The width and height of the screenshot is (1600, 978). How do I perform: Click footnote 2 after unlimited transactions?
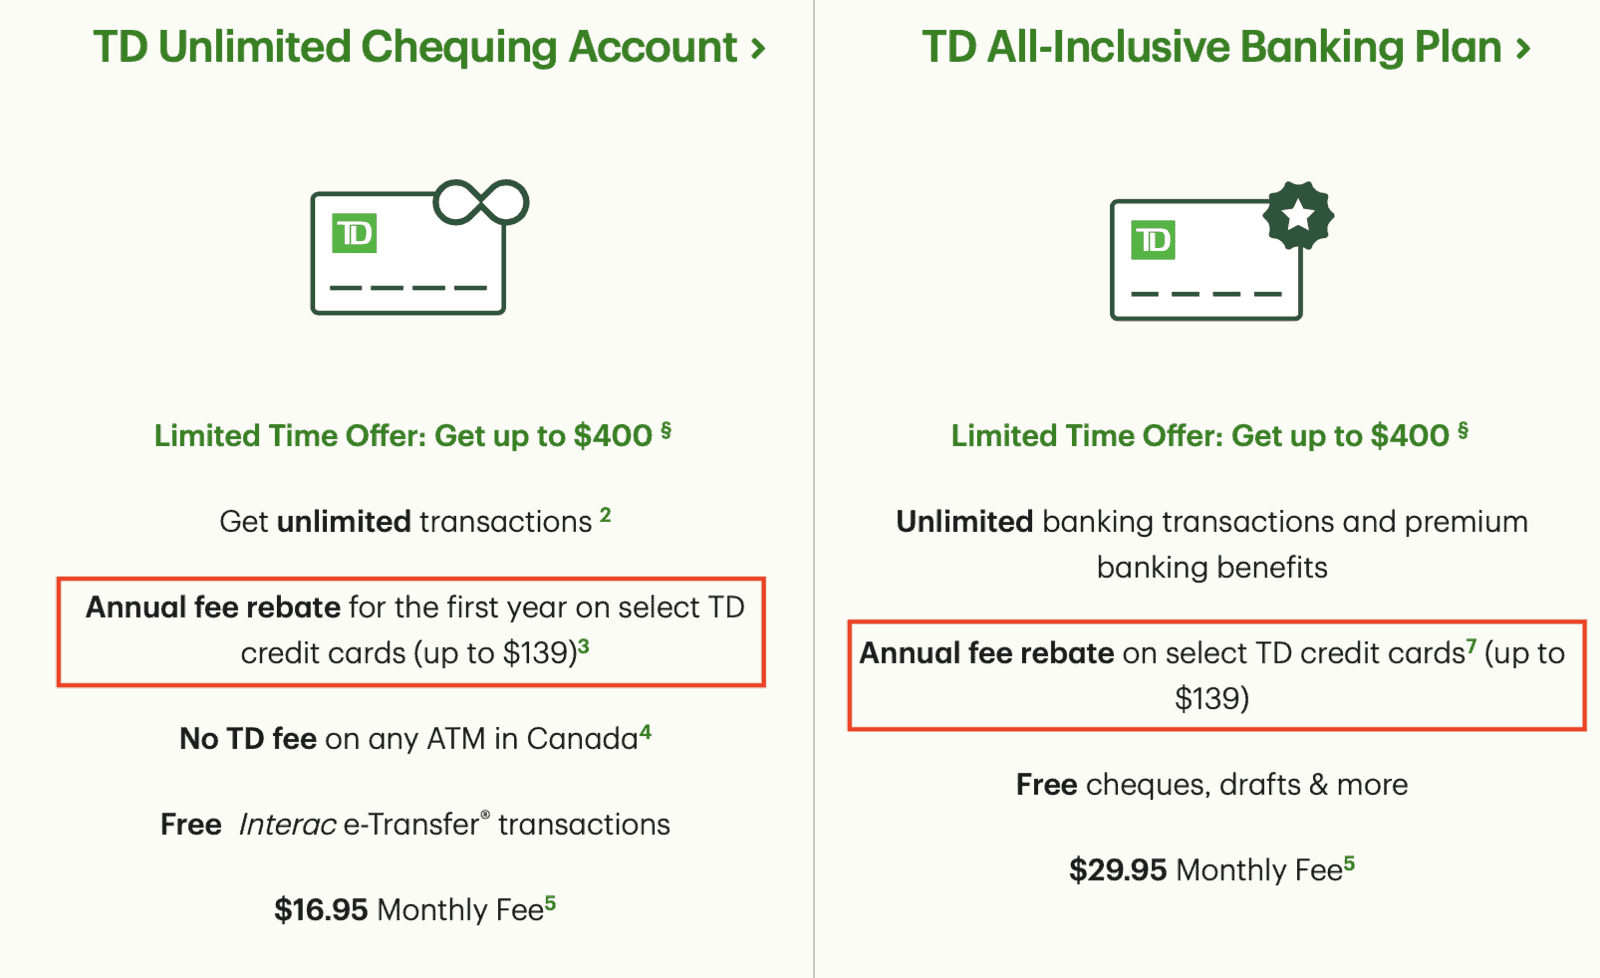pos(605,513)
